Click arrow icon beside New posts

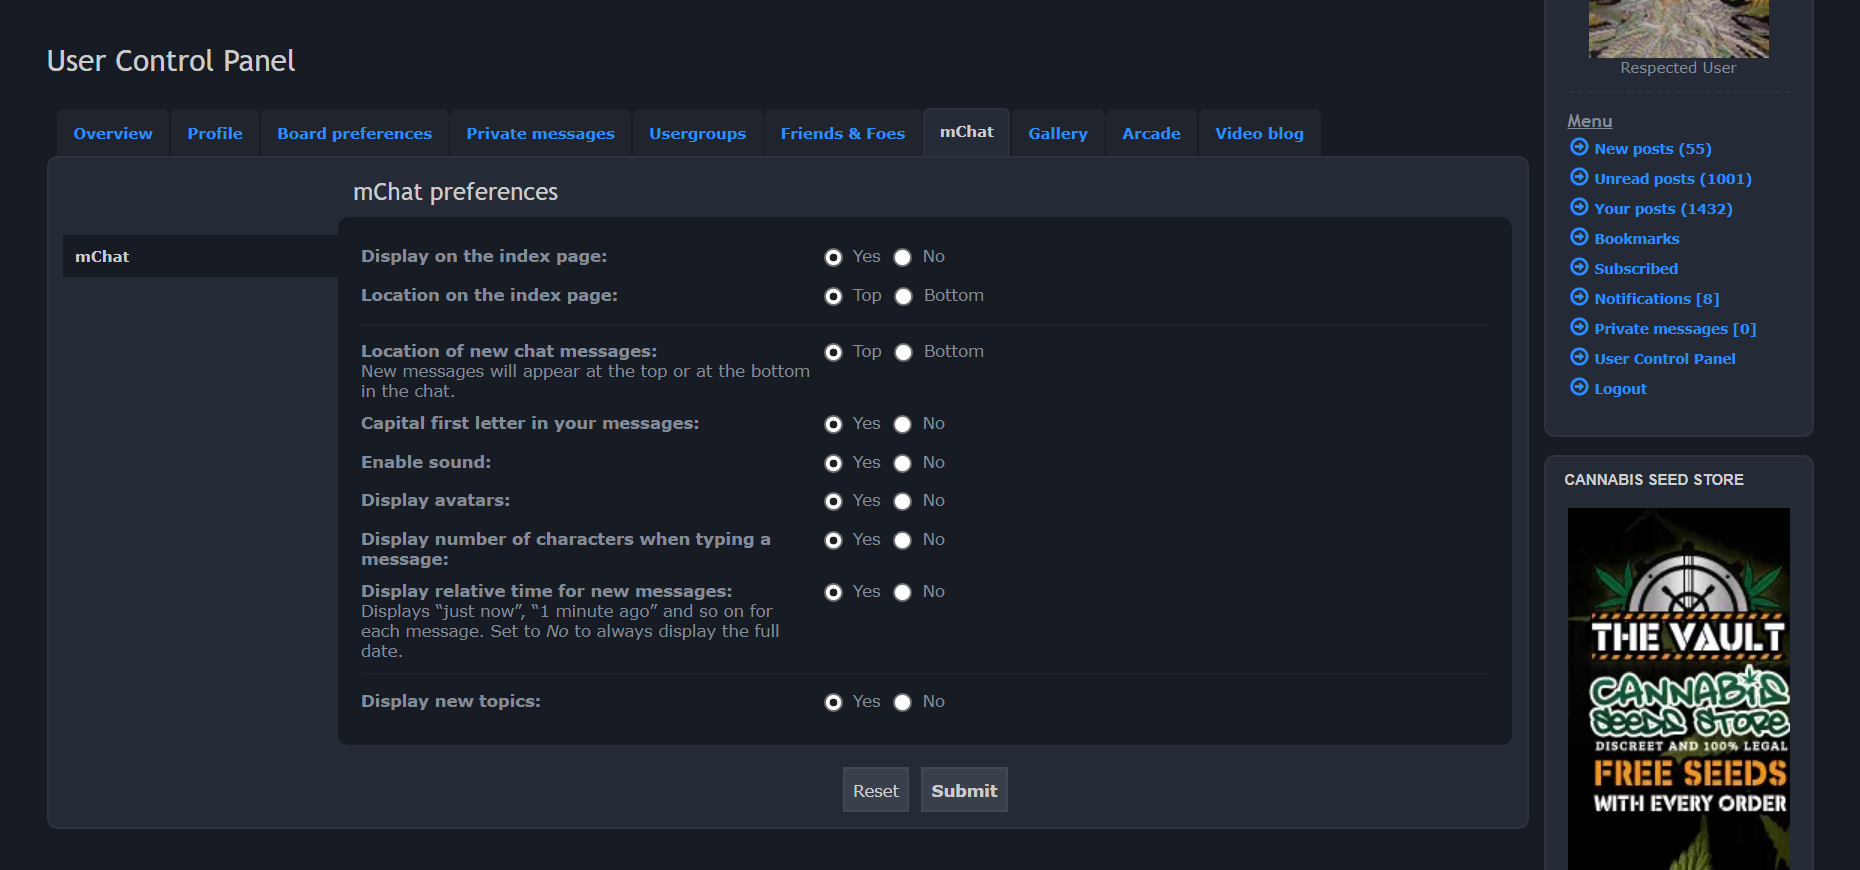(1579, 147)
